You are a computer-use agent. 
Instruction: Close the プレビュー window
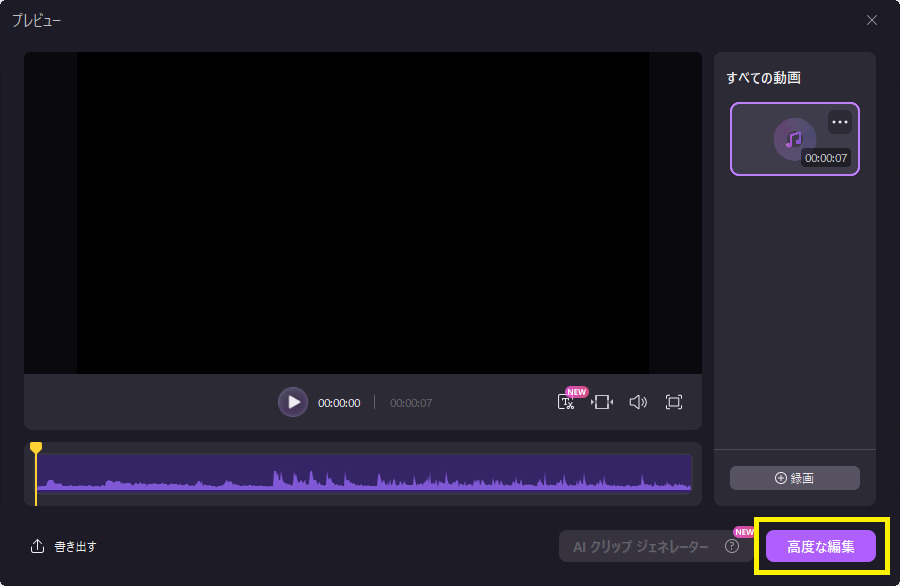coord(871,20)
